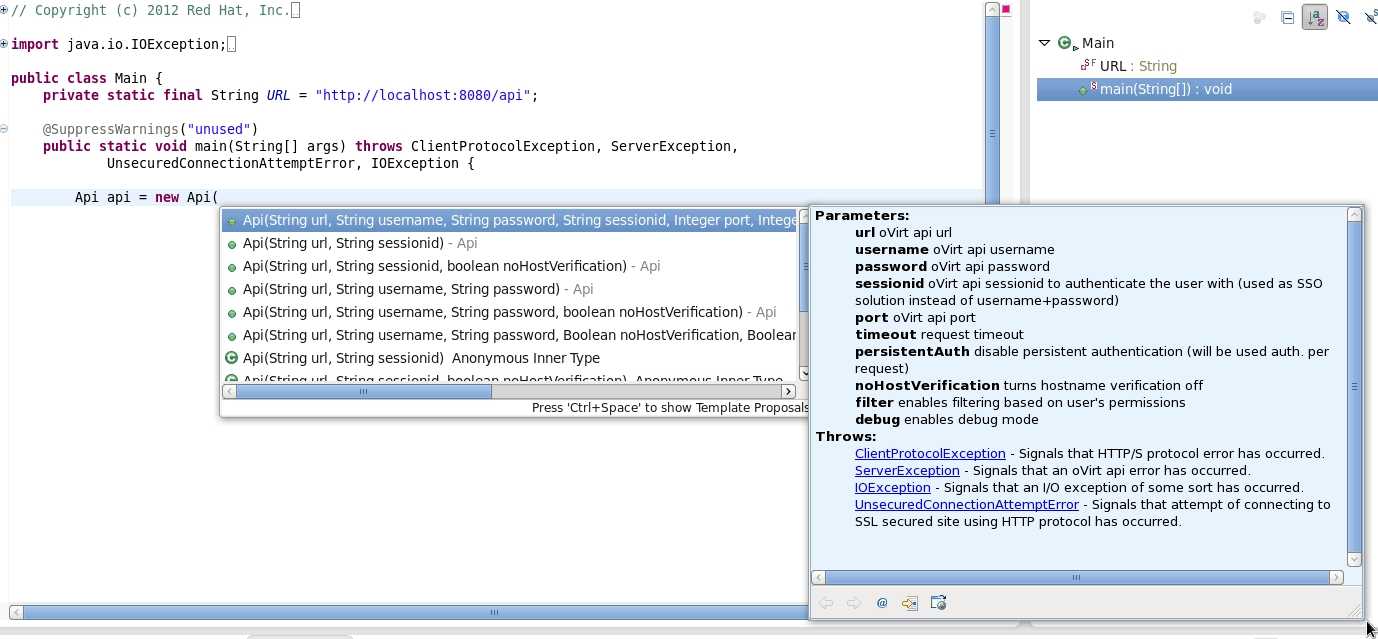Click the Main class icon in Outline

click(x=1065, y=43)
